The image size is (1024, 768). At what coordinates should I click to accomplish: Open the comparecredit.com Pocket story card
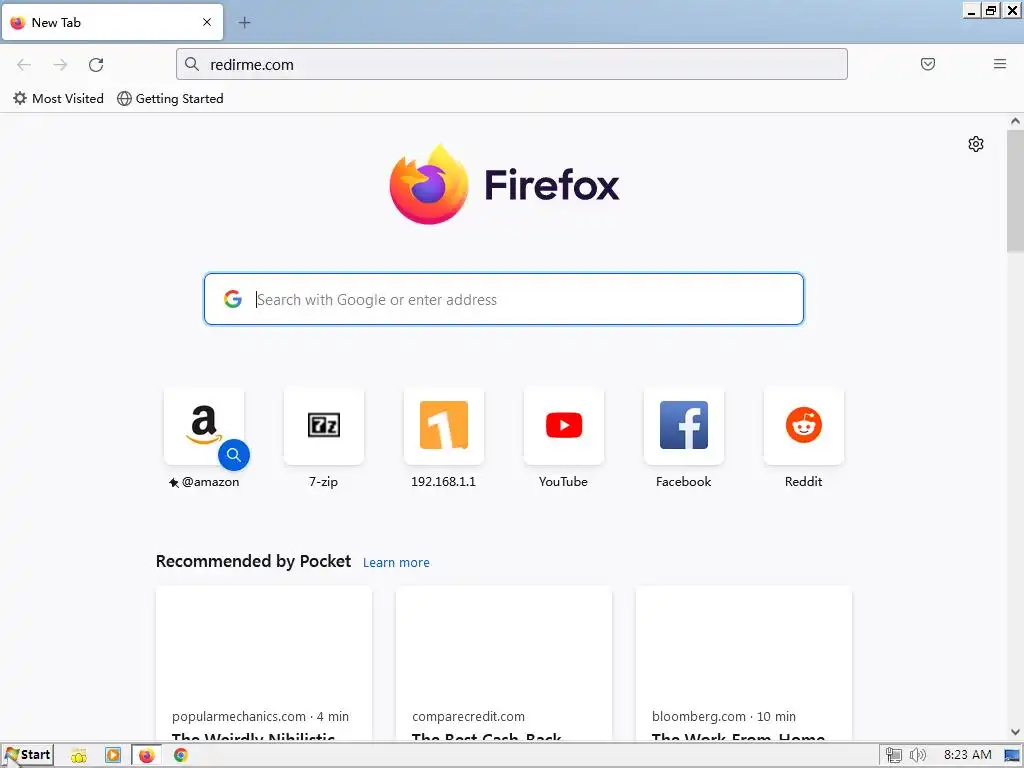[504, 663]
